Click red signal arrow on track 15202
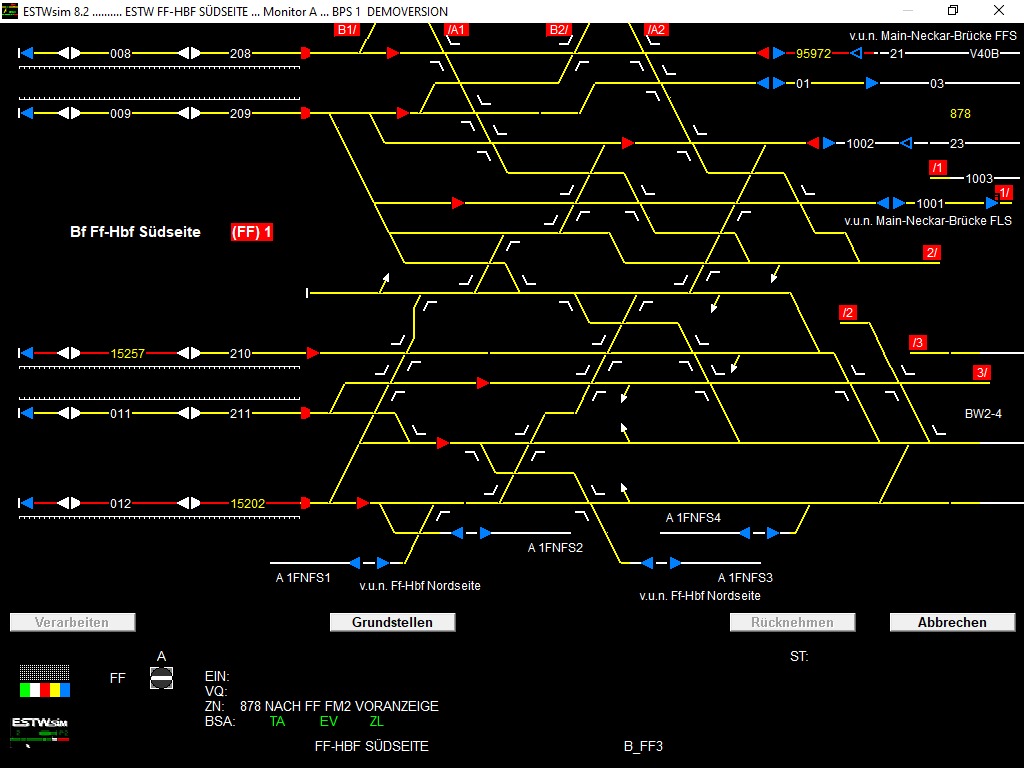The image size is (1024, 768). pos(306,502)
